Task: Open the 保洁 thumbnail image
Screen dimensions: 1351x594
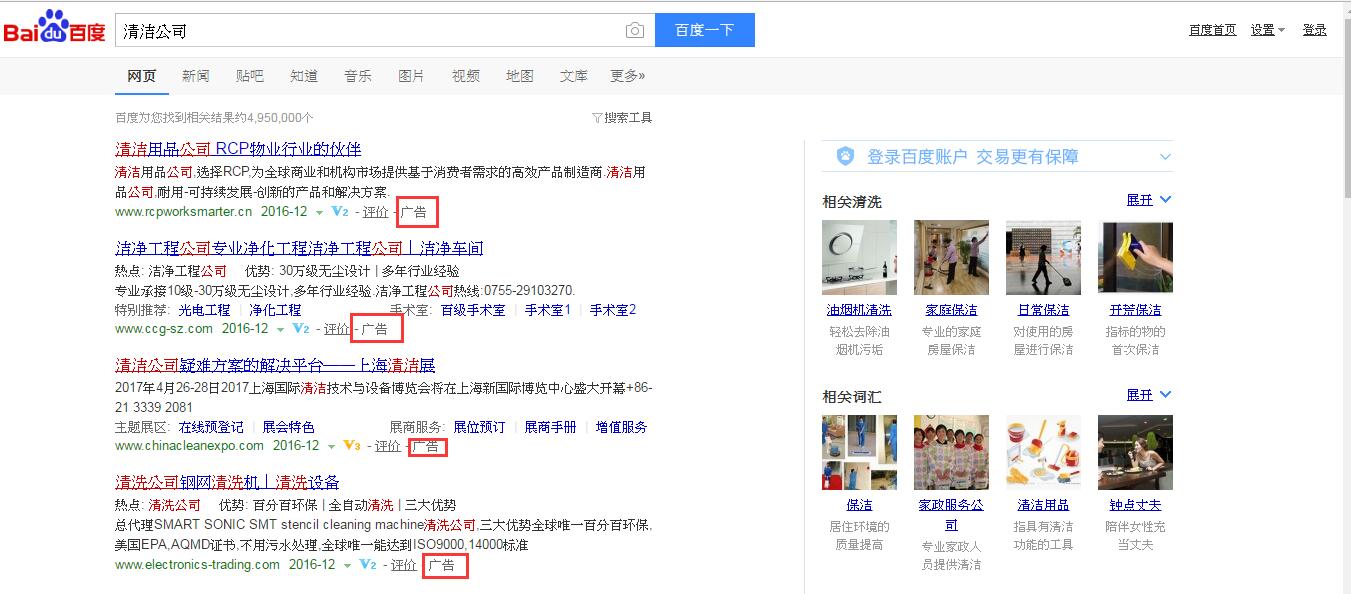Action: click(859, 452)
